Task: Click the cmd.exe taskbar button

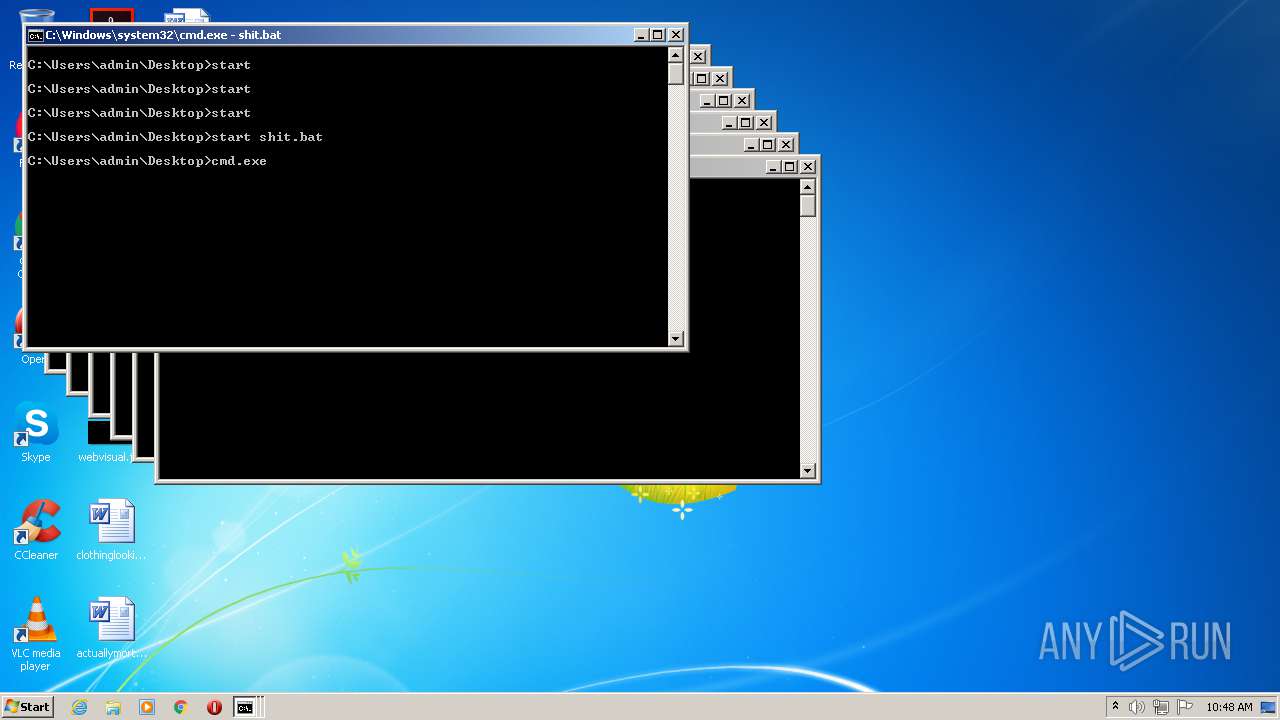Action: (x=246, y=707)
